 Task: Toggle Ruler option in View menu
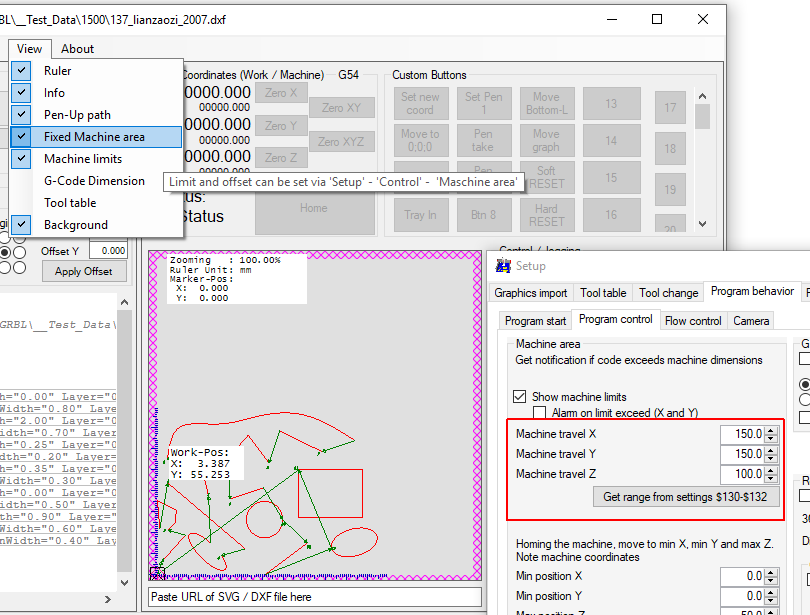point(58,71)
